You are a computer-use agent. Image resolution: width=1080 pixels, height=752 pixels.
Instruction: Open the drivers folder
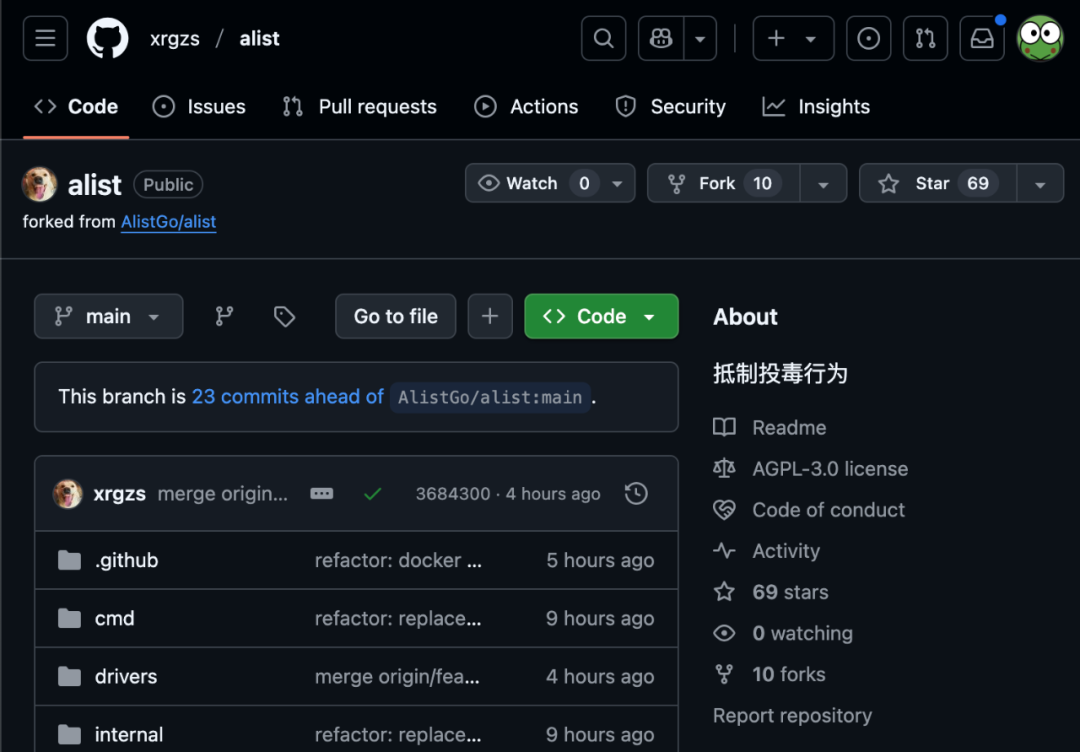point(126,676)
